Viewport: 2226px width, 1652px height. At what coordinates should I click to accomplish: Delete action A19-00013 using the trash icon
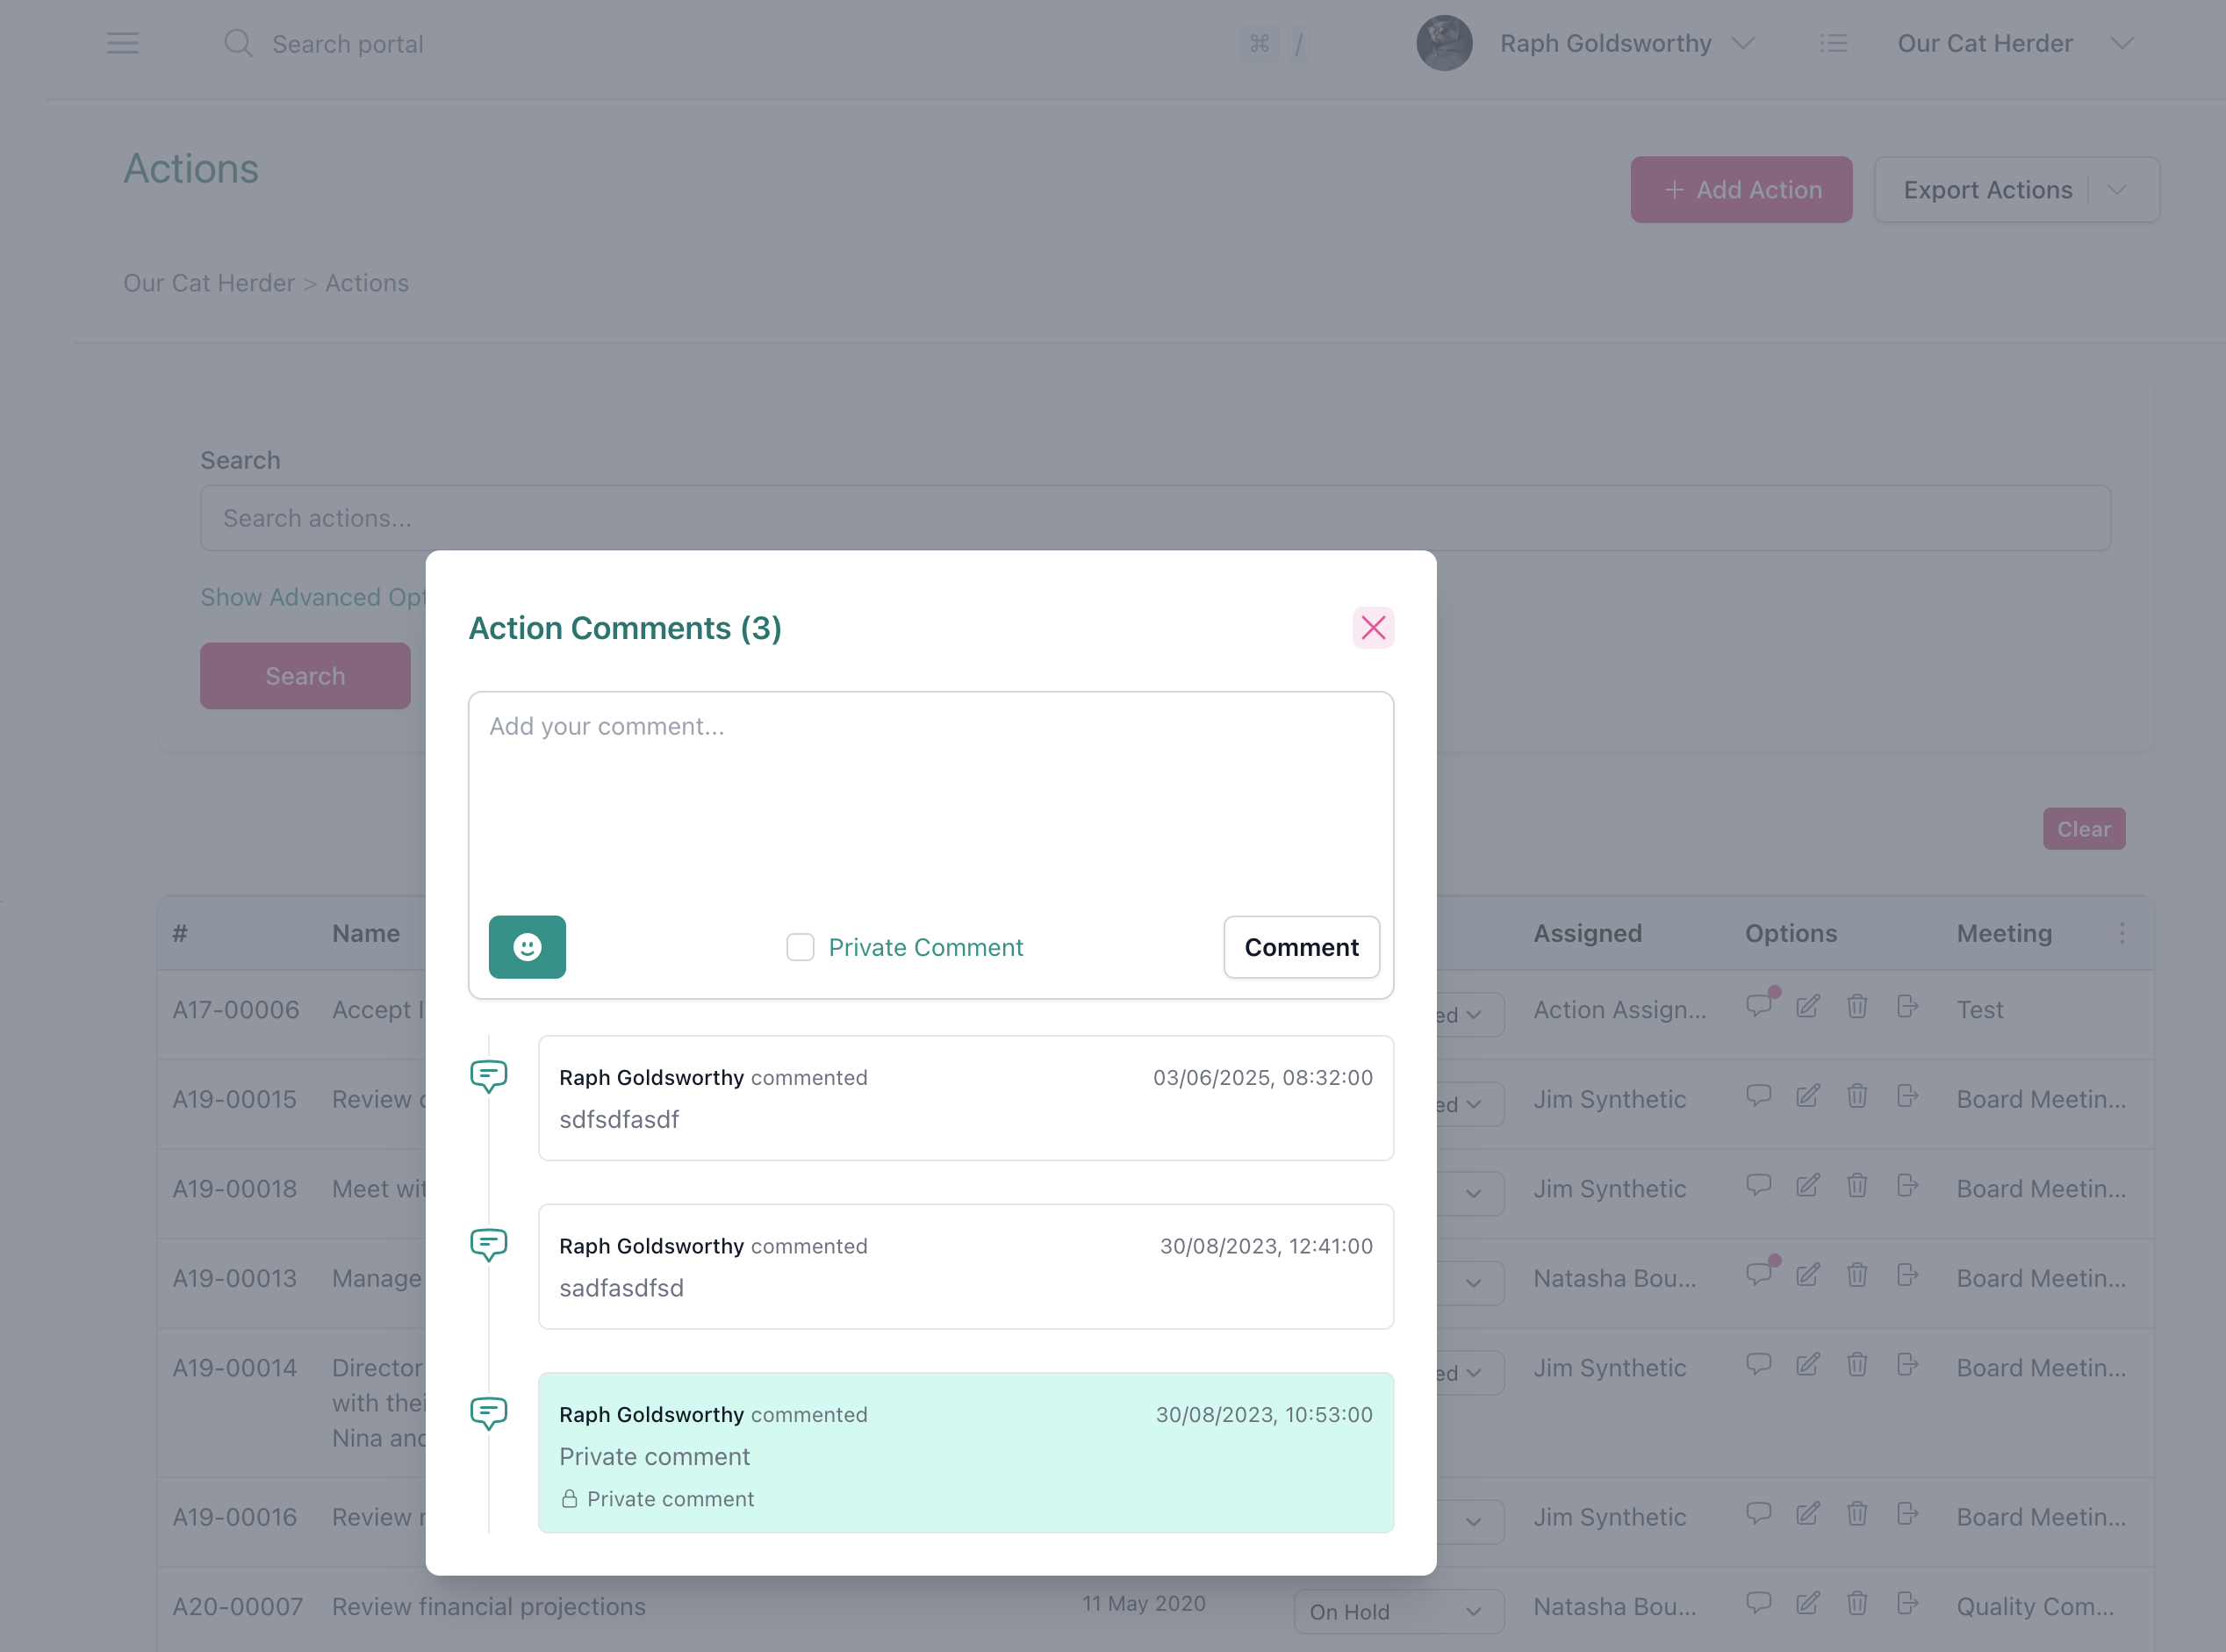(1857, 1275)
